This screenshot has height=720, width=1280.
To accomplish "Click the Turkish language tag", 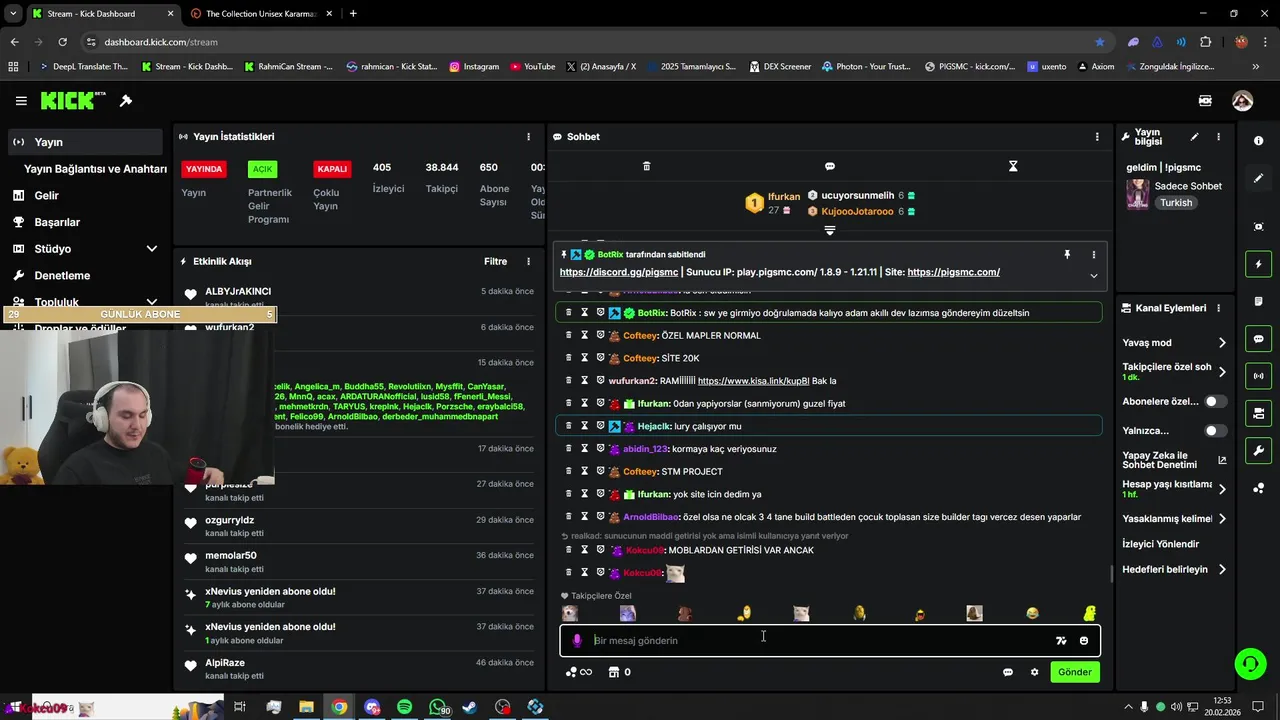I will point(1176,203).
